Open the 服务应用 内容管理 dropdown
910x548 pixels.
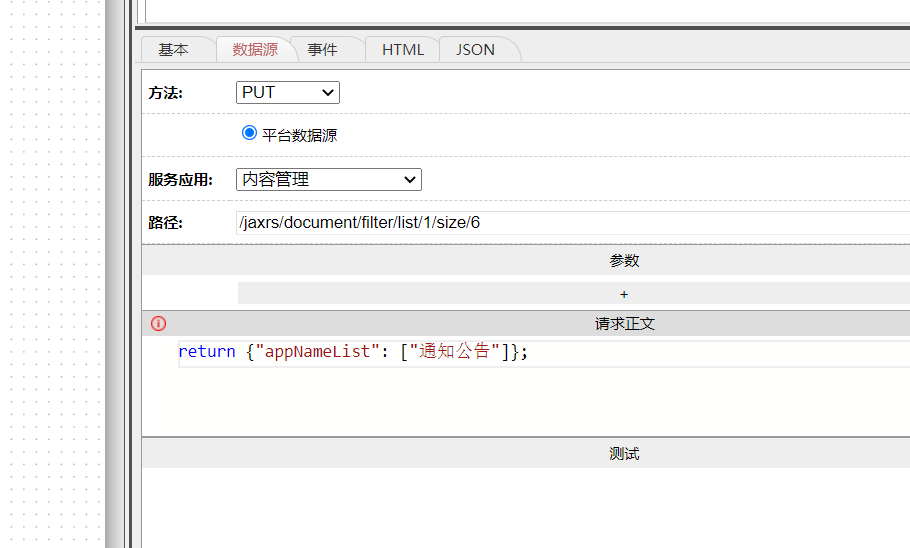(328, 179)
